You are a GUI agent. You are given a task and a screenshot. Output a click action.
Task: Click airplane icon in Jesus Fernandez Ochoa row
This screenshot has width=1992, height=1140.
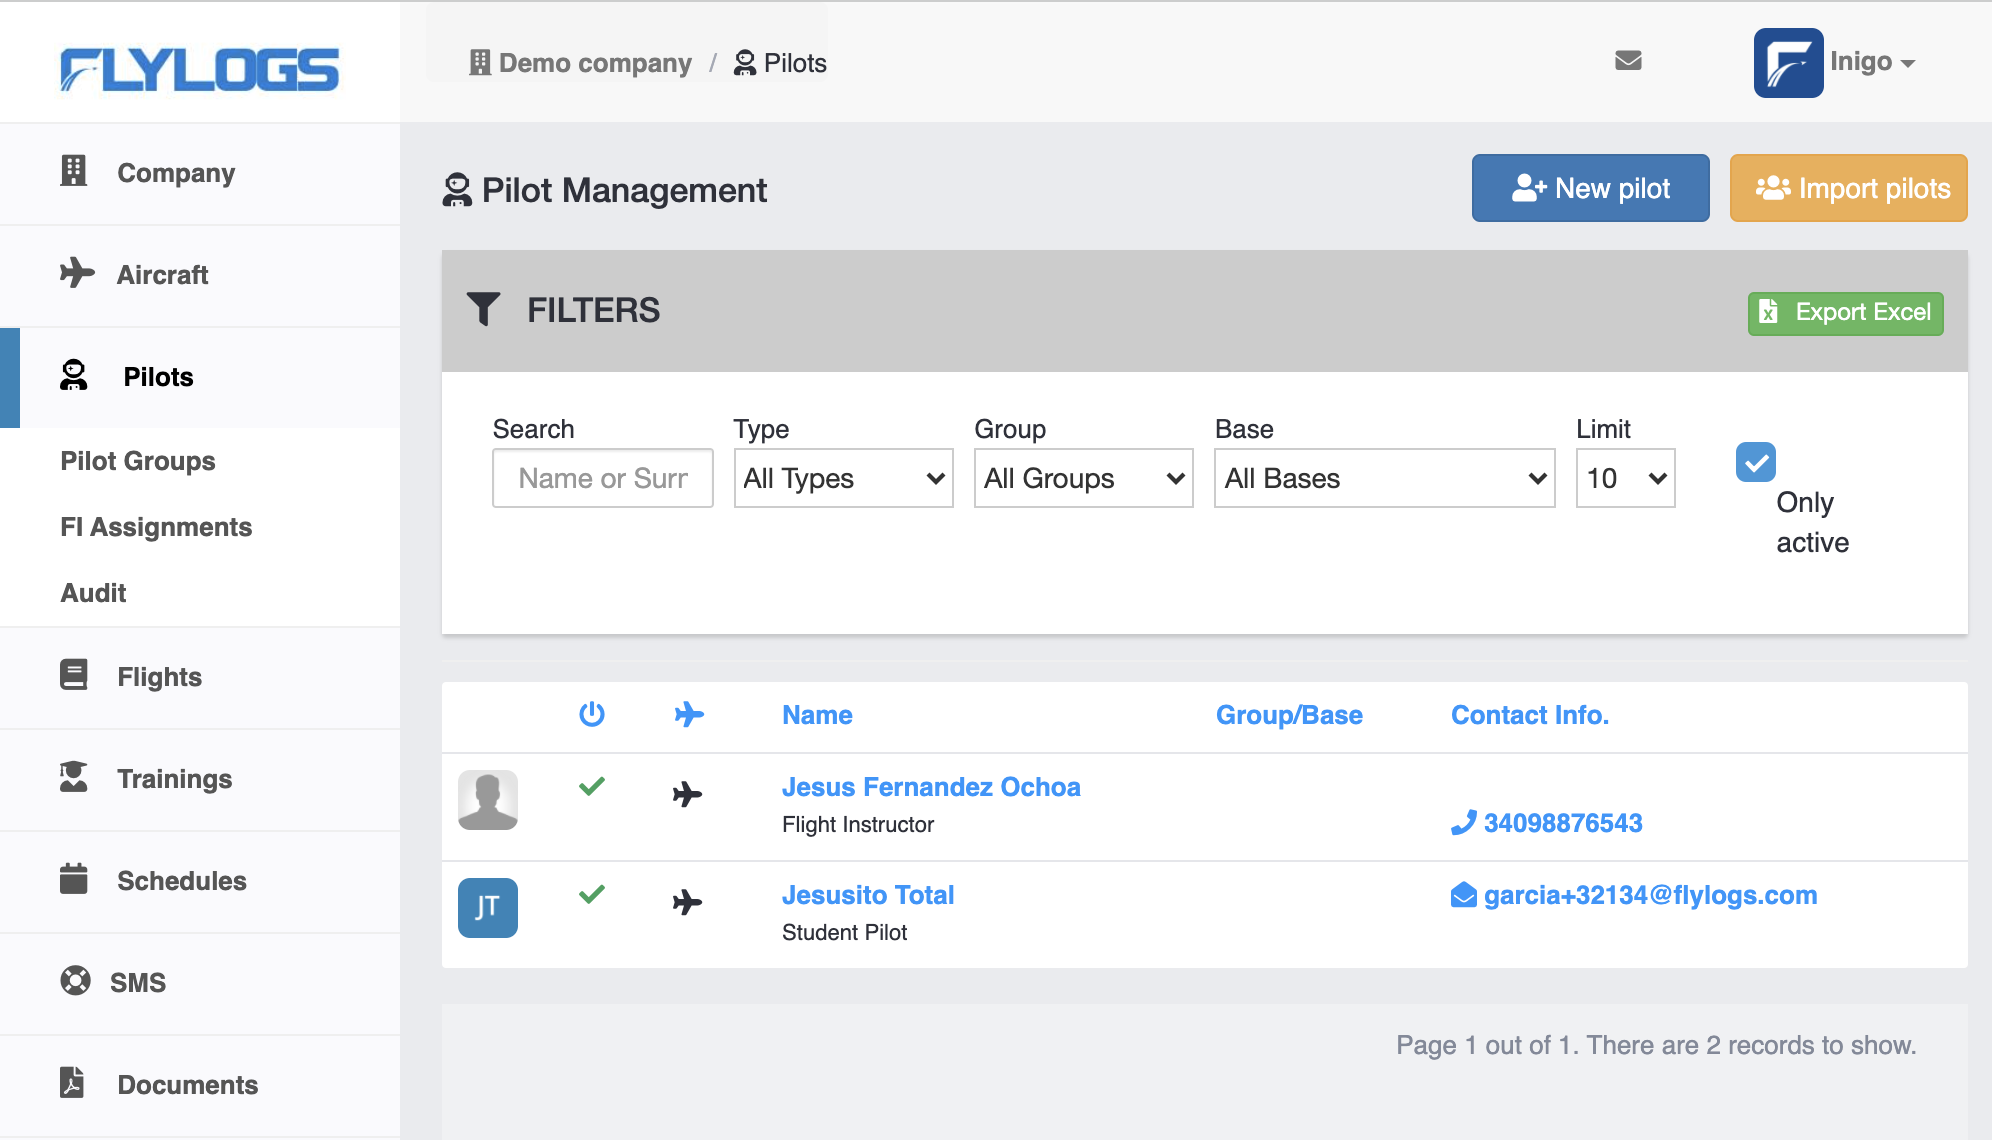click(687, 795)
